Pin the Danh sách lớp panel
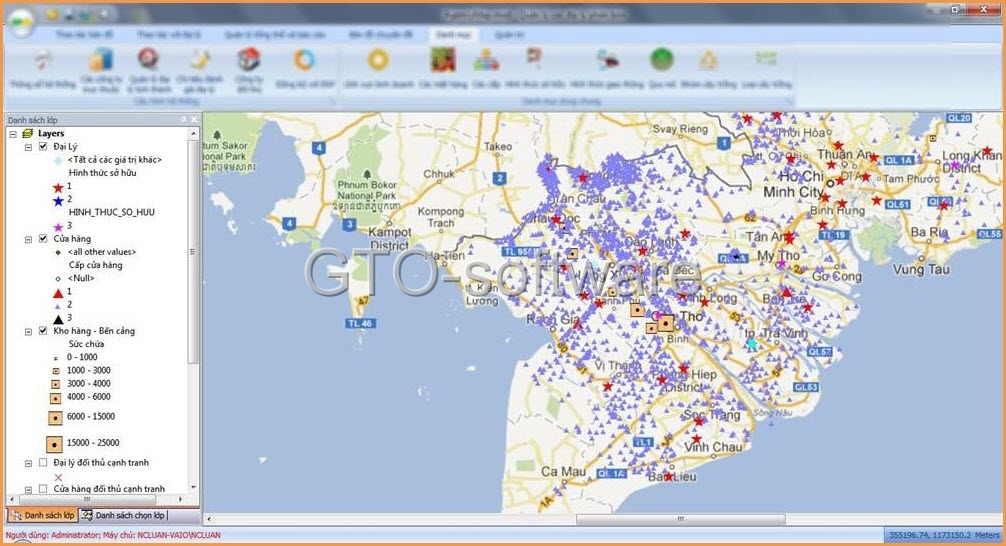Image resolution: width=1006 pixels, height=546 pixels. tap(183, 119)
